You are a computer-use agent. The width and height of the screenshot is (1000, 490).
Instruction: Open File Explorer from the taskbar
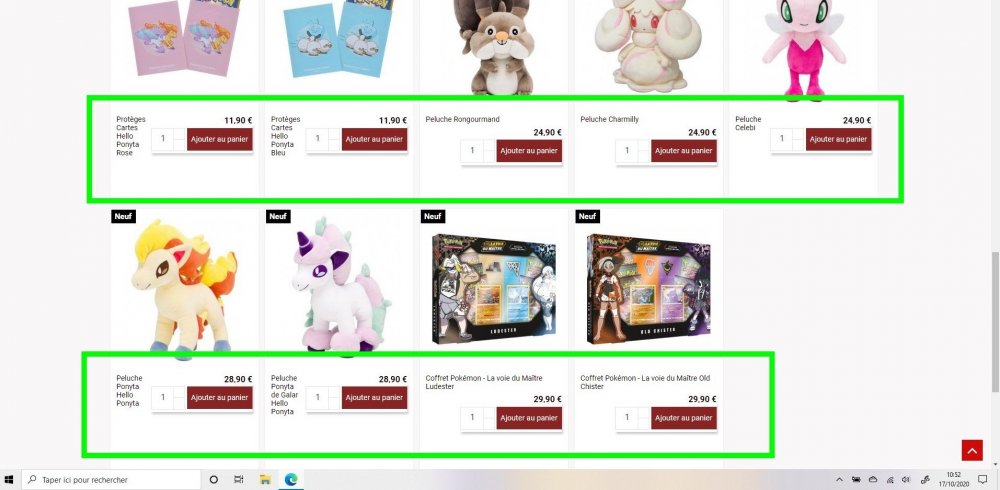(x=265, y=479)
